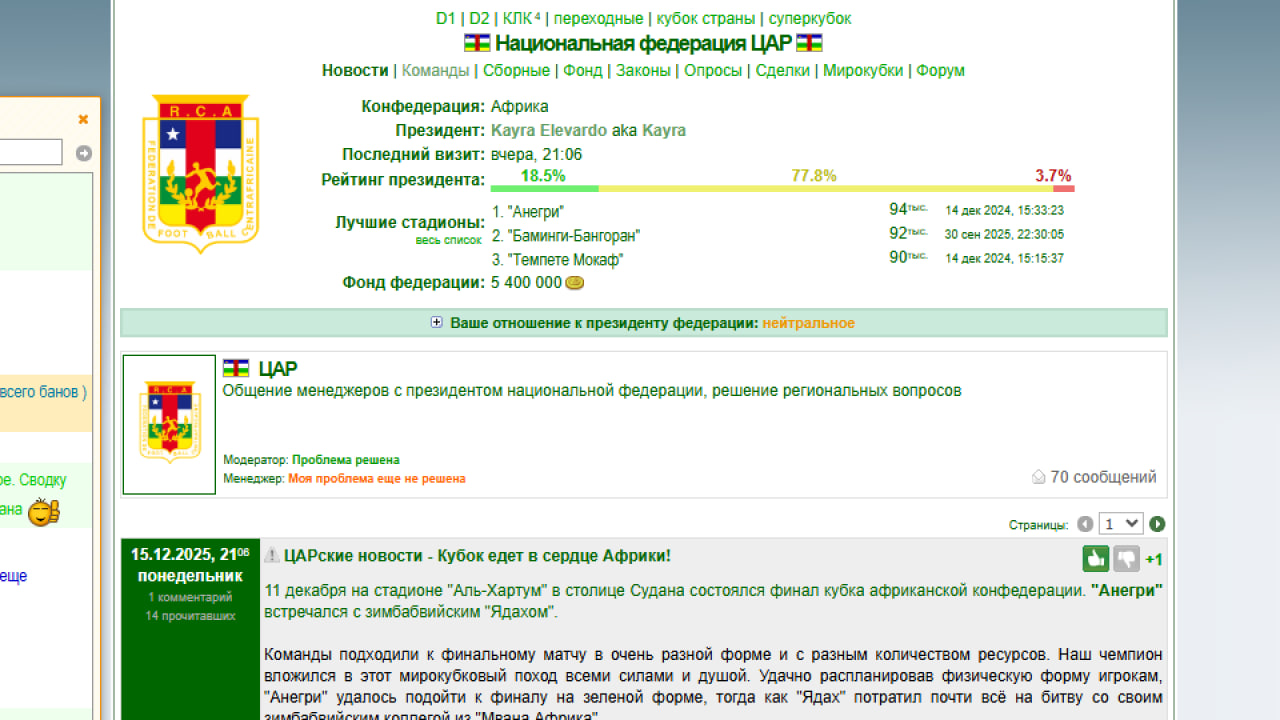Switch to the Форум tab
This screenshot has width=1280, height=720.
point(941,70)
